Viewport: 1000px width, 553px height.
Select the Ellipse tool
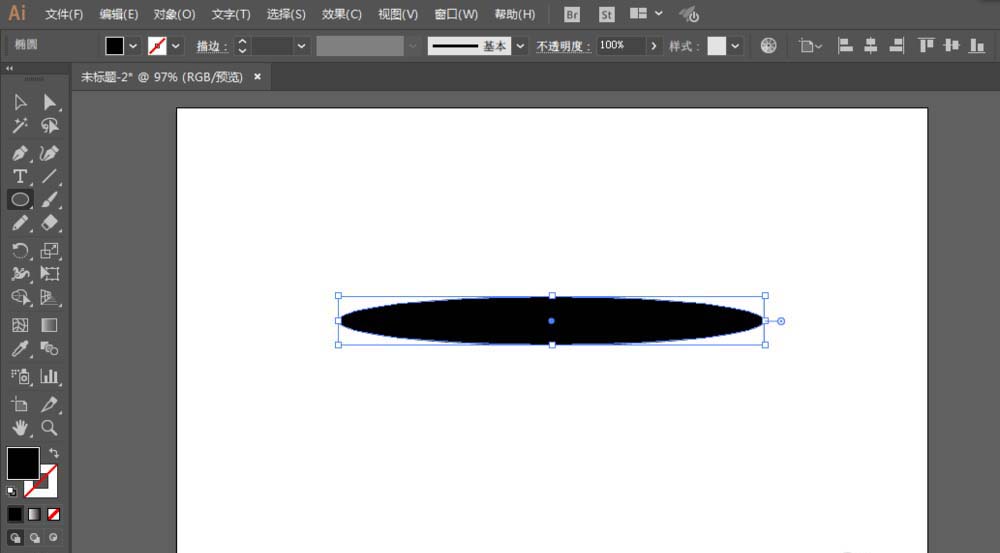click(20, 200)
